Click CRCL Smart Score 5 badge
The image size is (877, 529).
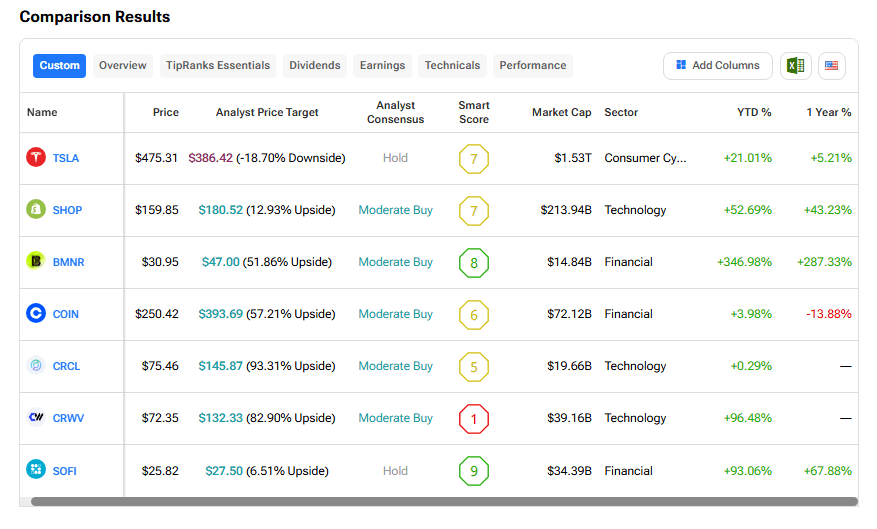click(x=474, y=367)
